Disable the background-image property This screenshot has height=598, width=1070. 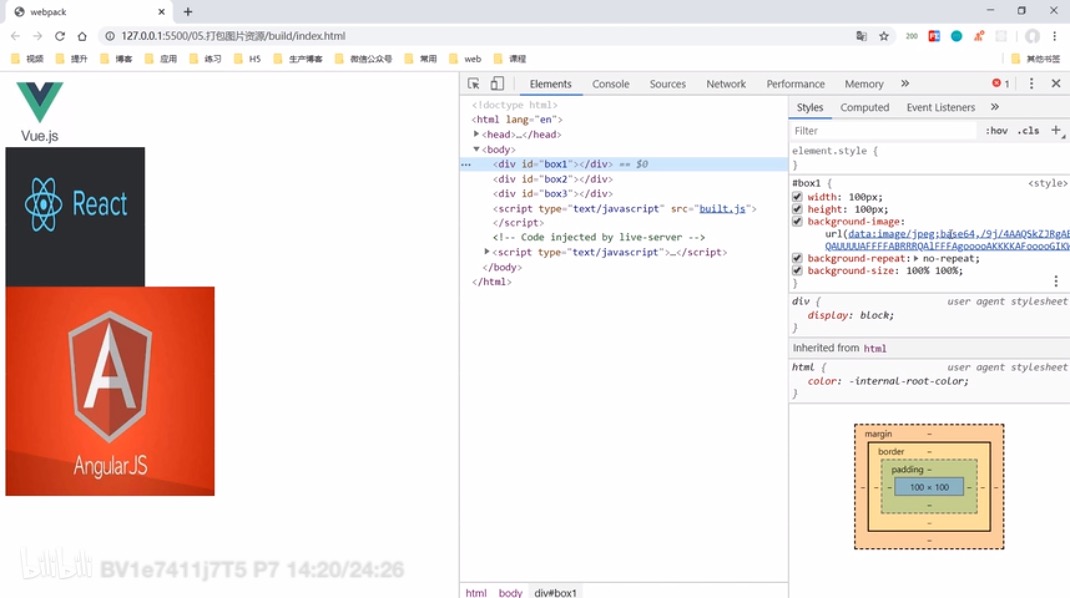[797, 221]
